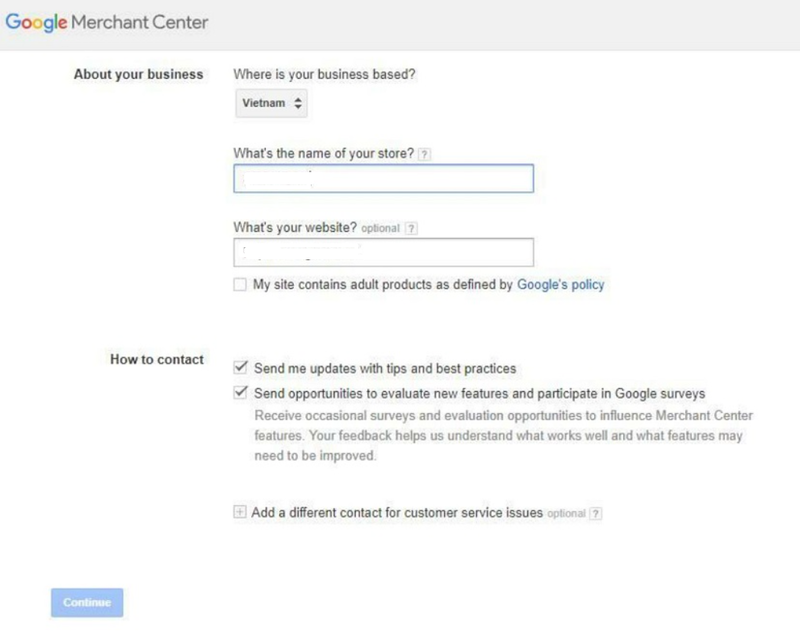Click the 'What's the name of your store?' label
800x642 pixels.
(x=323, y=153)
